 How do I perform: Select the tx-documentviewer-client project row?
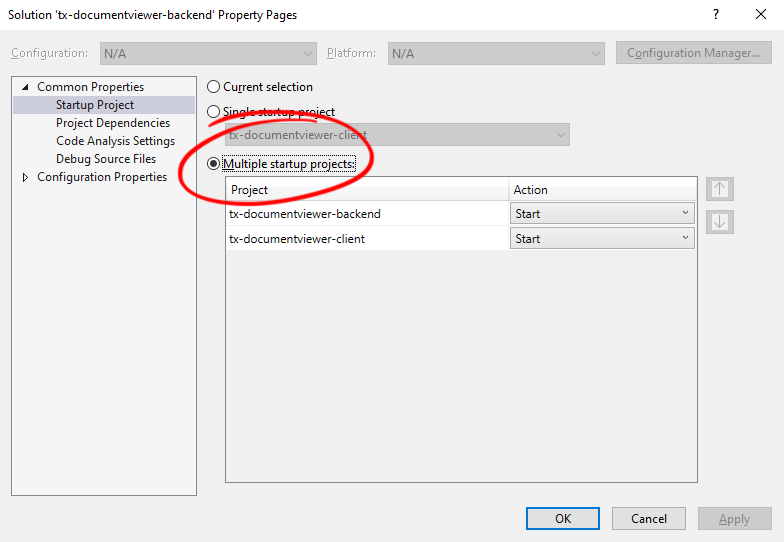tap(368, 238)
